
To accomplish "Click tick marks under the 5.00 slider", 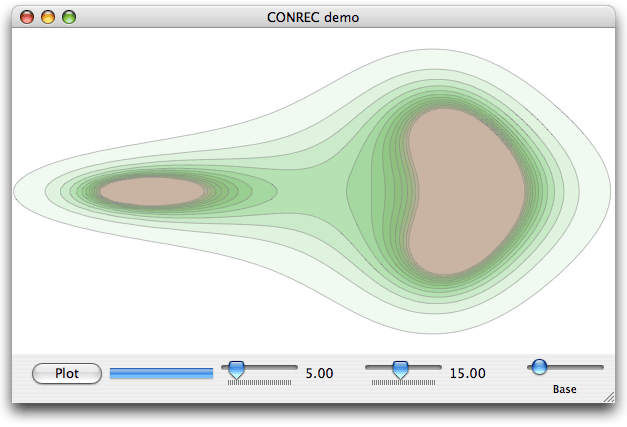I will pyautogui.click(x=260, y=382).
